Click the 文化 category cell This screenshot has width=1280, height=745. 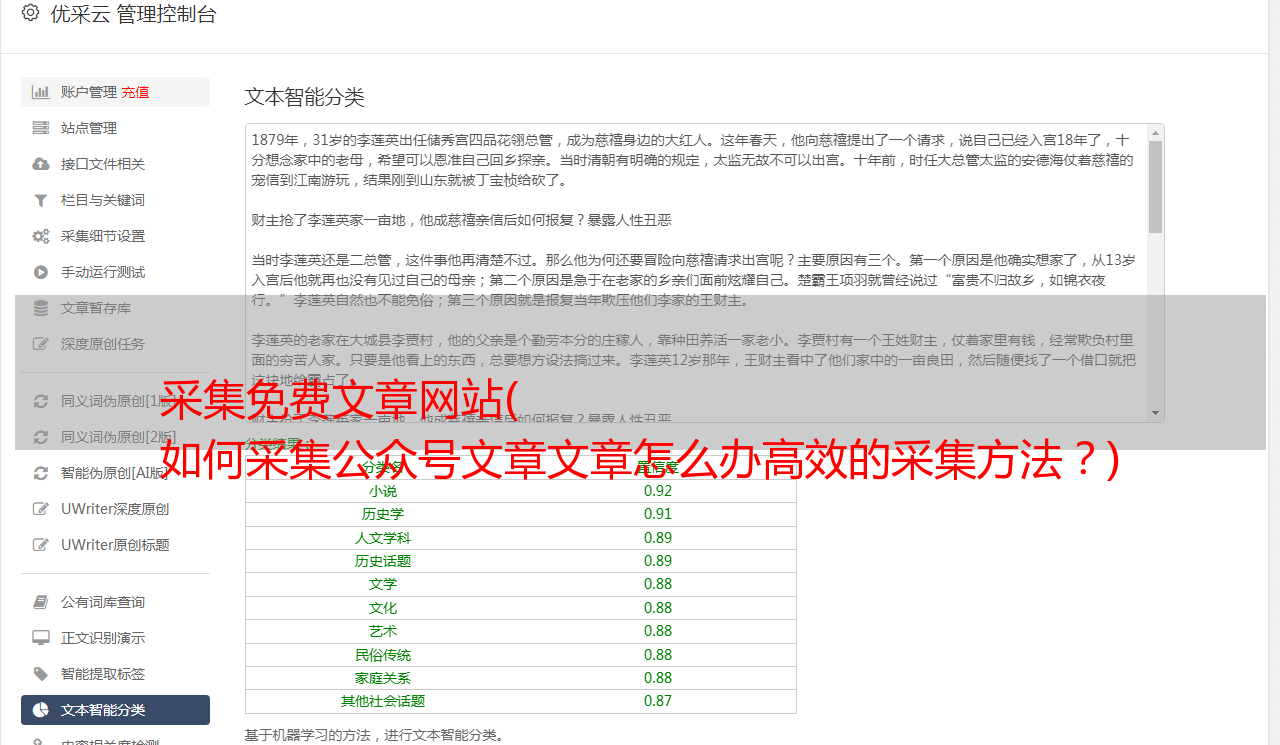coord(383,608)
